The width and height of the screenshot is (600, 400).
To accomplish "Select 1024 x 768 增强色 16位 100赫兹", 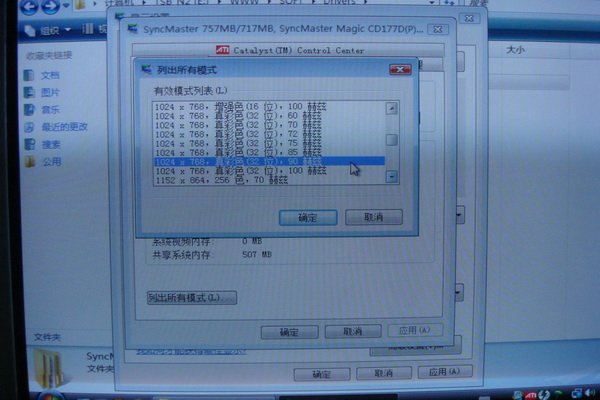I will pyautogui.click(x=269, y=106).
